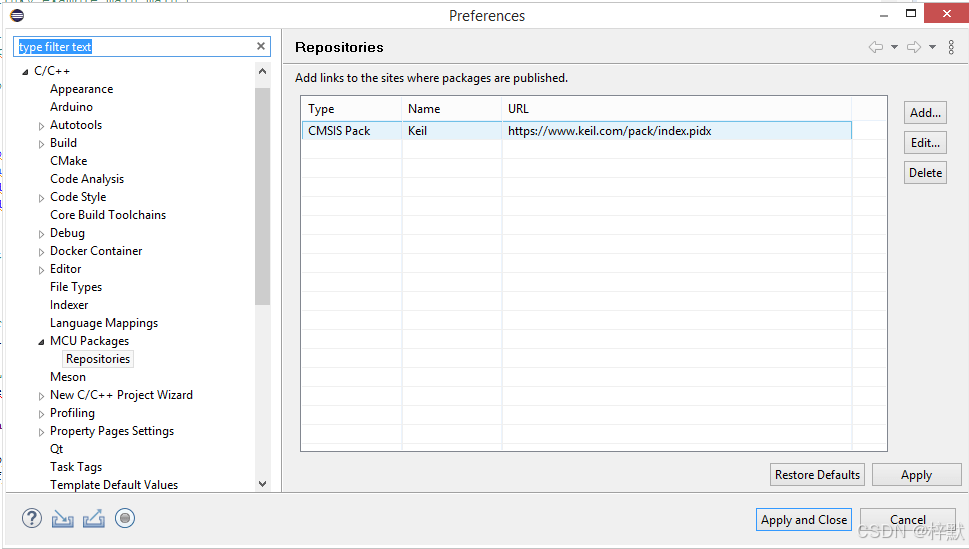Expand the Editor tree node
Viewport: 969px width, 549px height.
pos(41,270)
